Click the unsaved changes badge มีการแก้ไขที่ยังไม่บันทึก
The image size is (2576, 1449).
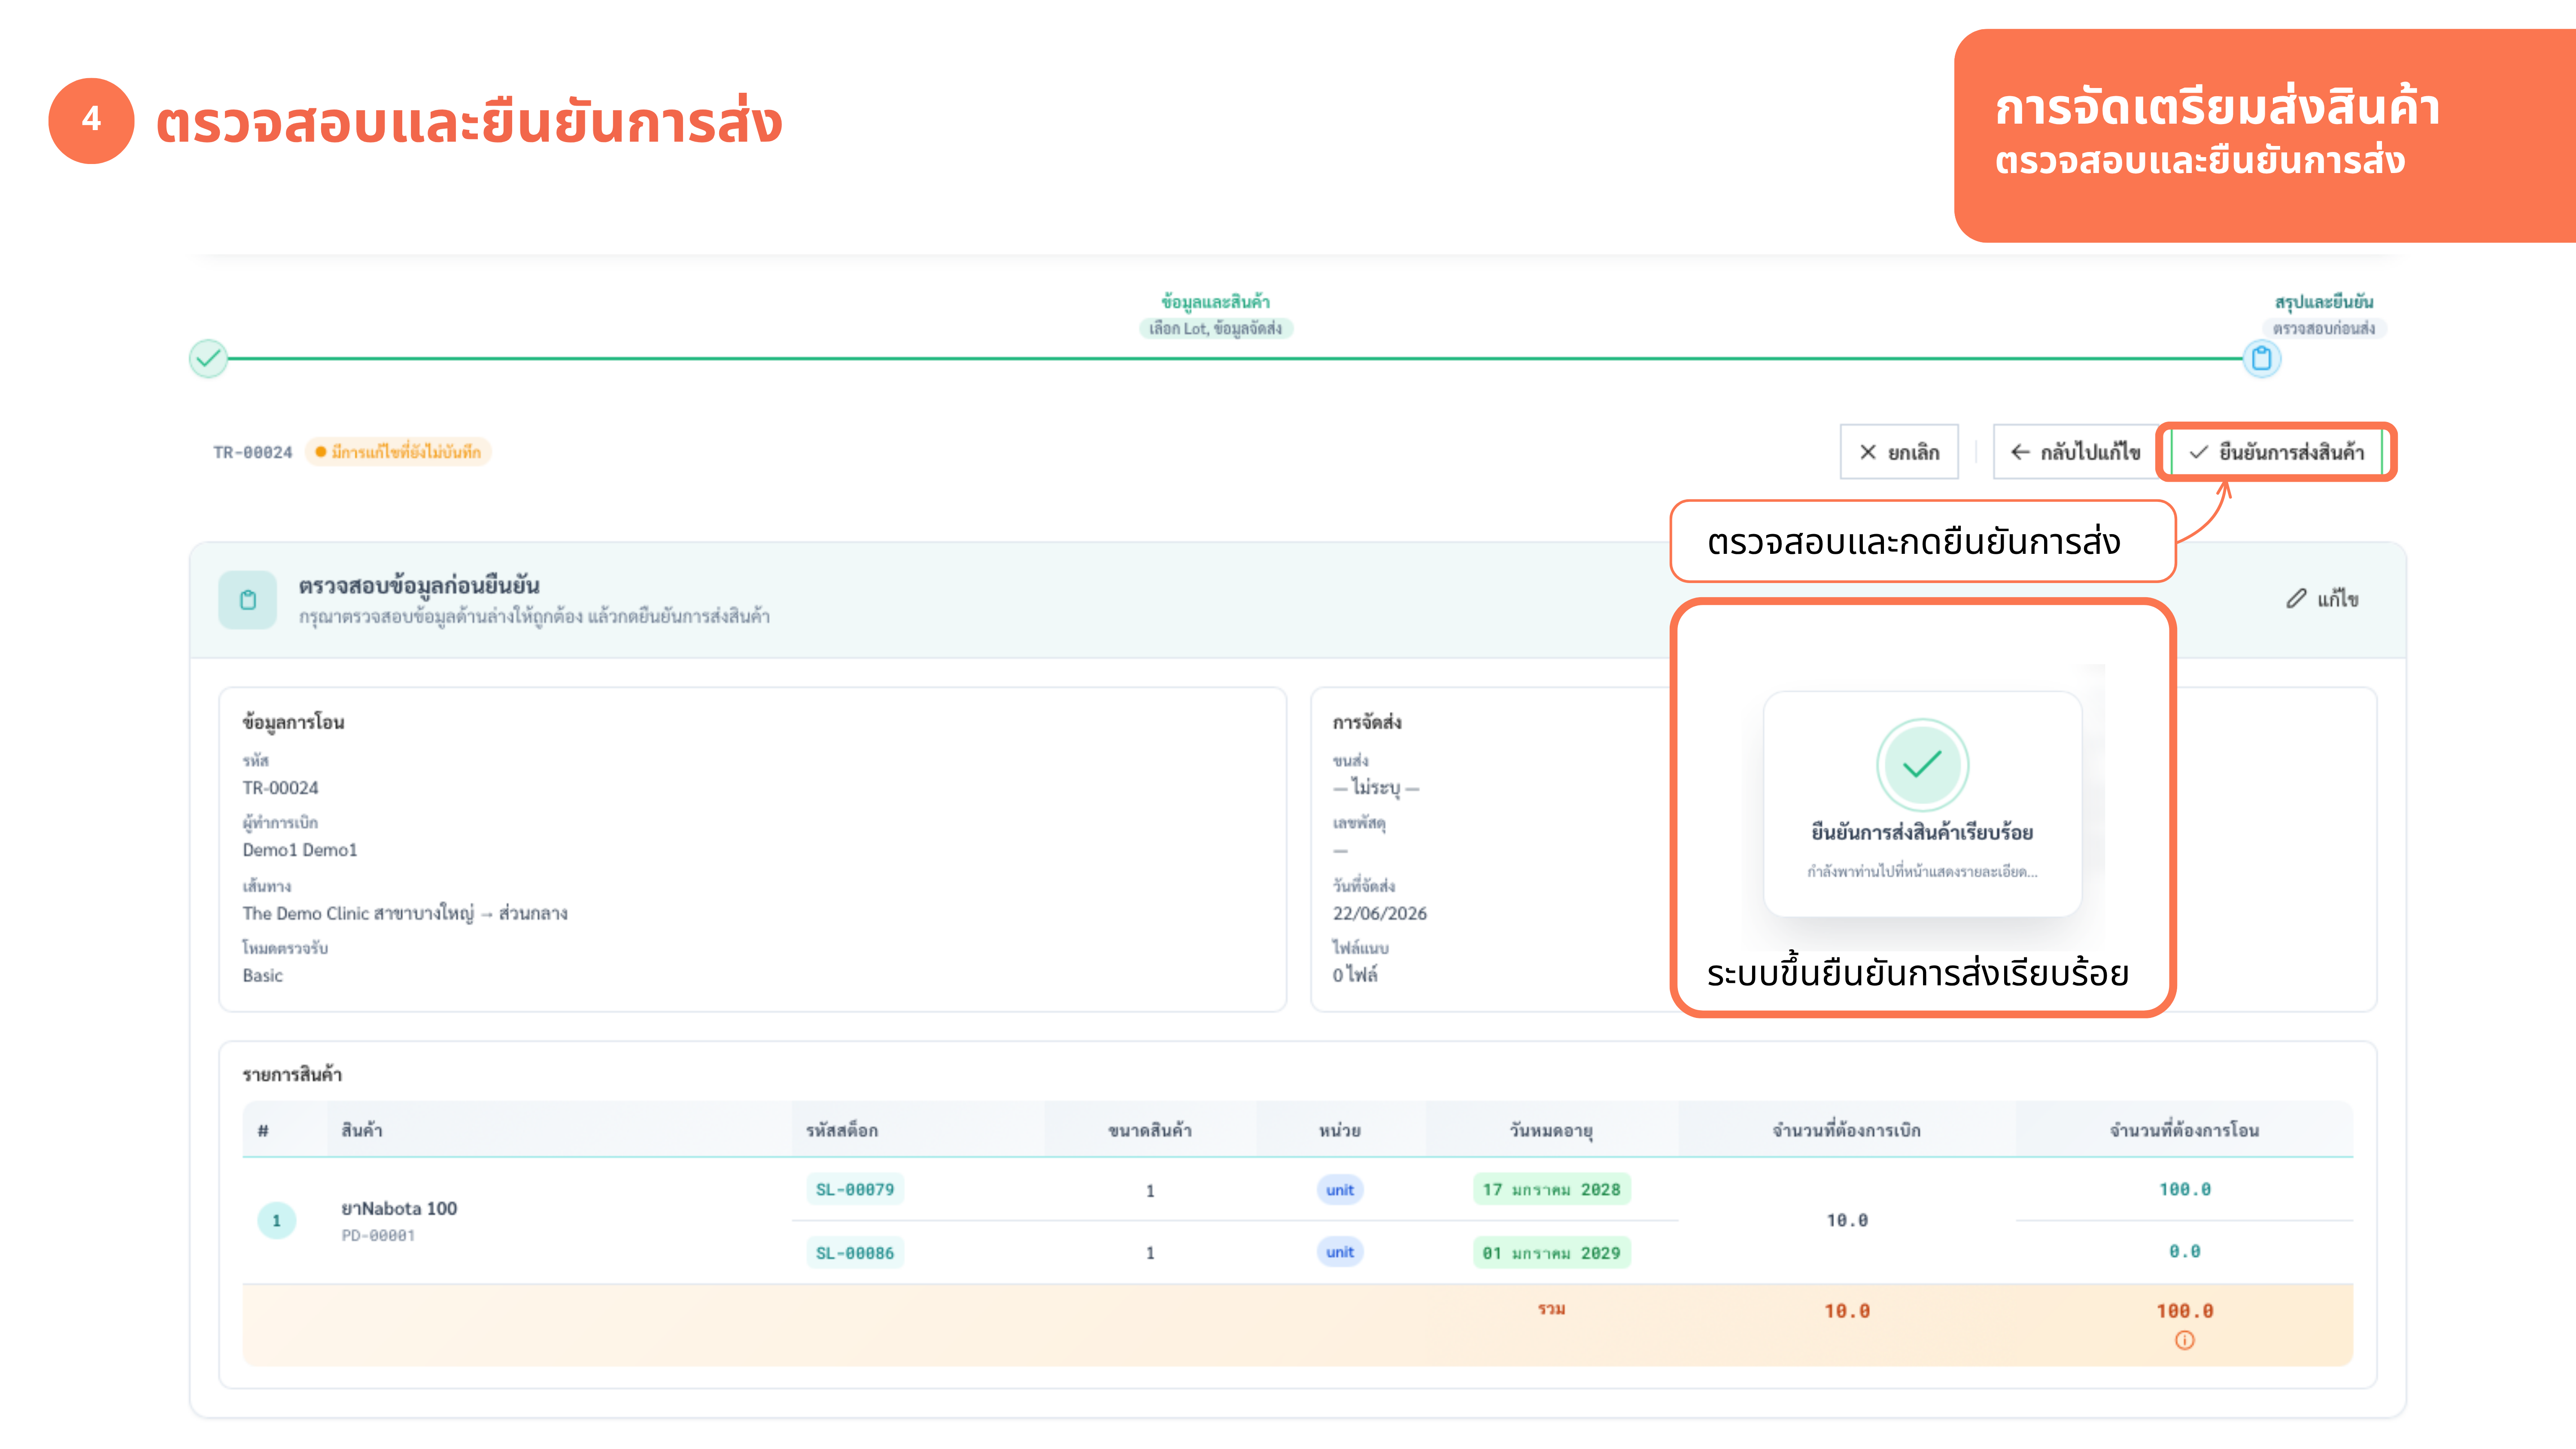tap(398, 452)
